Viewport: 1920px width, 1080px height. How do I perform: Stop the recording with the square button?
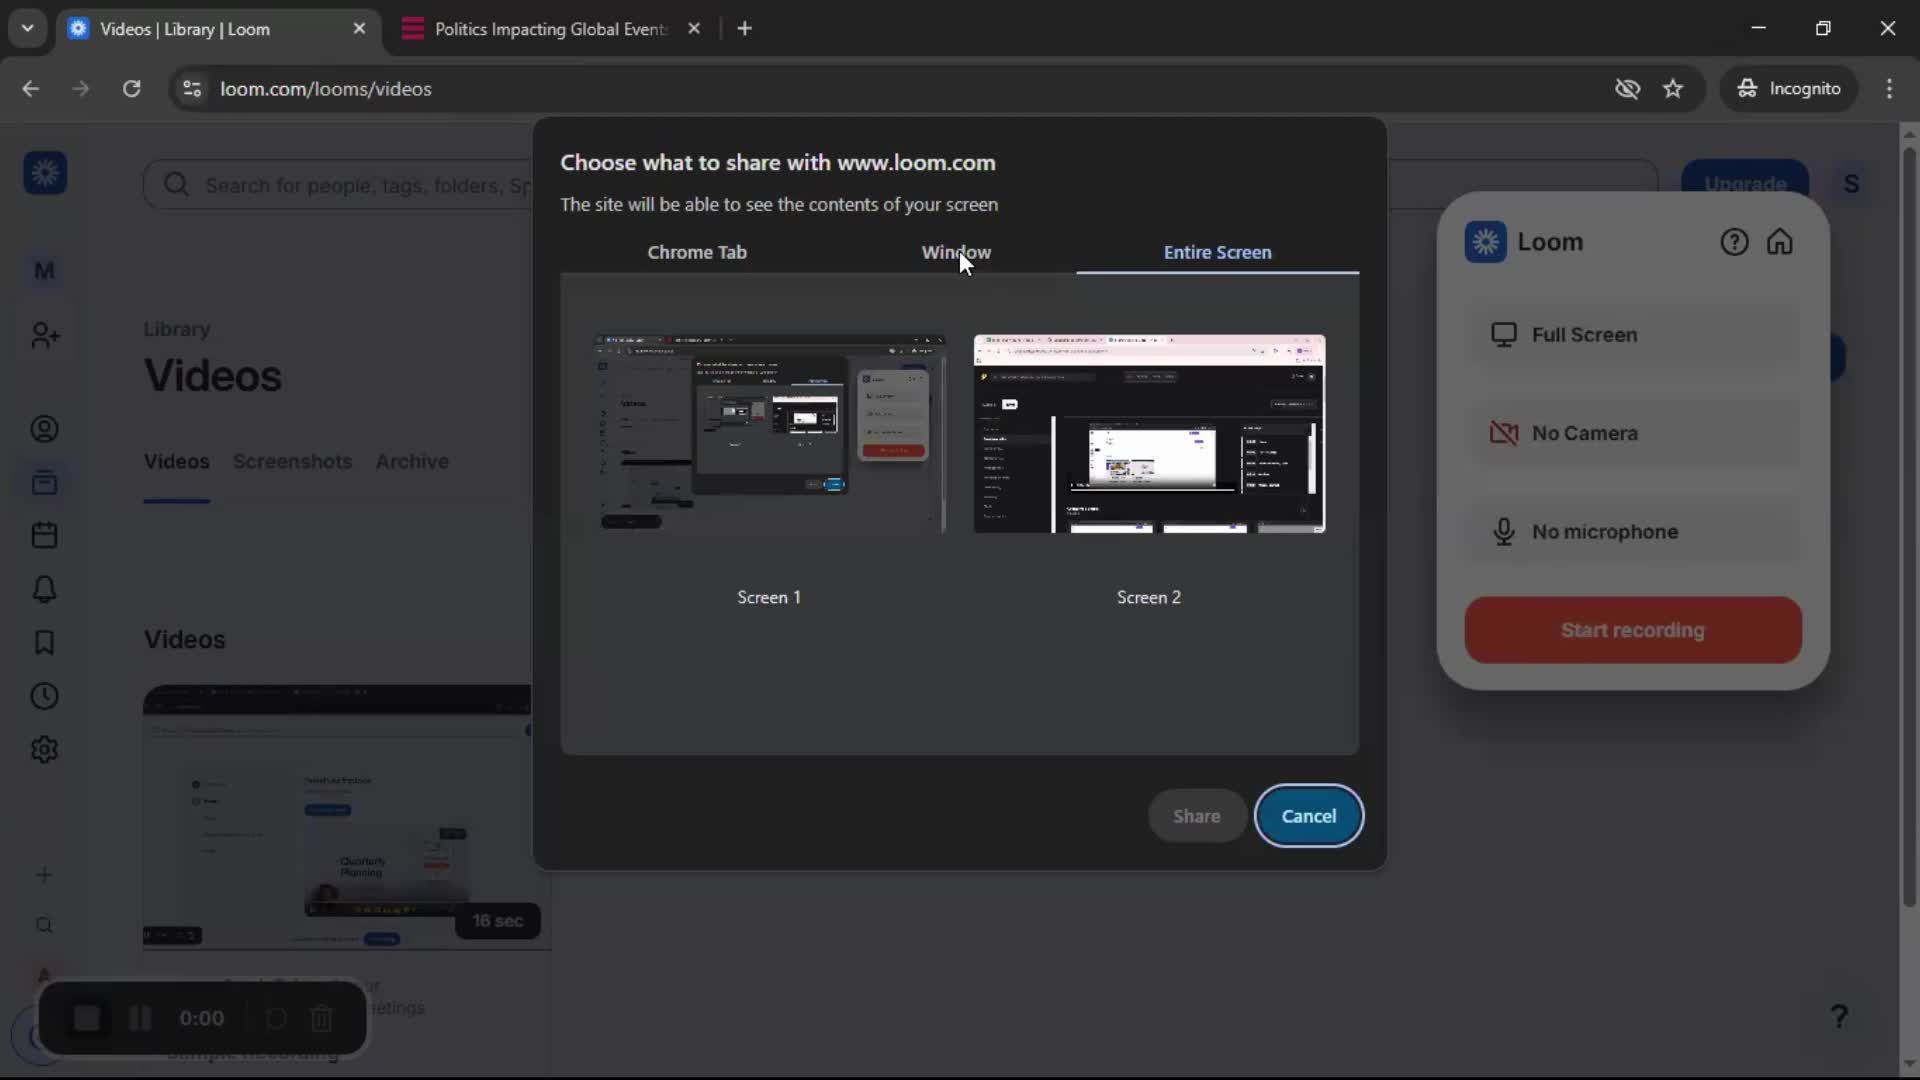point(86,1017)
